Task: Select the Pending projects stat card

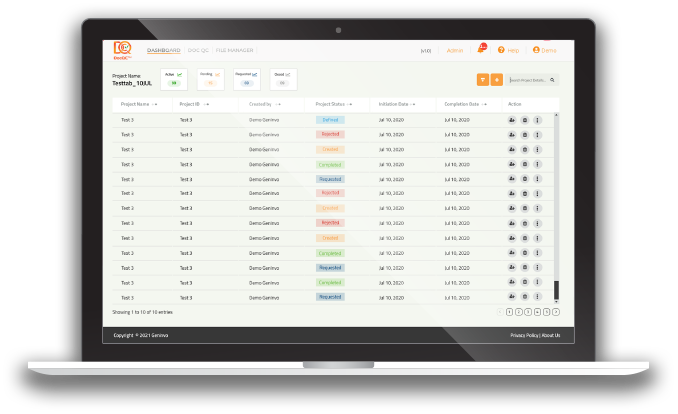Action: coord(211,79)
